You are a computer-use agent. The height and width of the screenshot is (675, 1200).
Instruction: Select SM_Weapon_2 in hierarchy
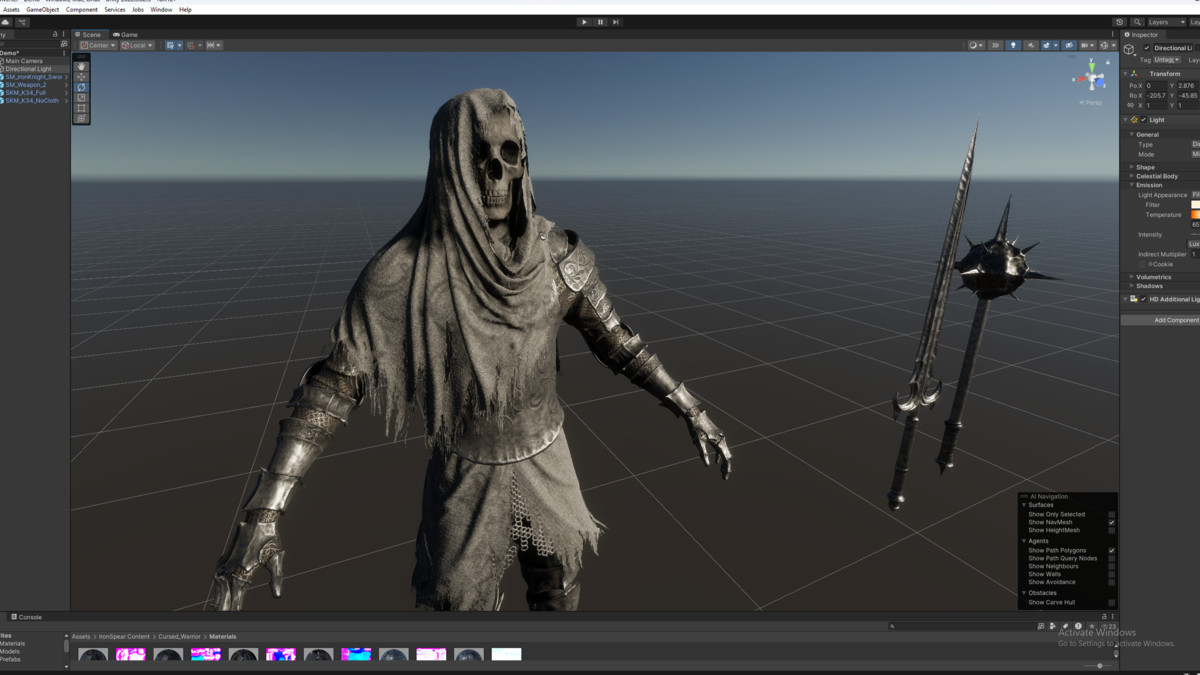click(26, 85)
